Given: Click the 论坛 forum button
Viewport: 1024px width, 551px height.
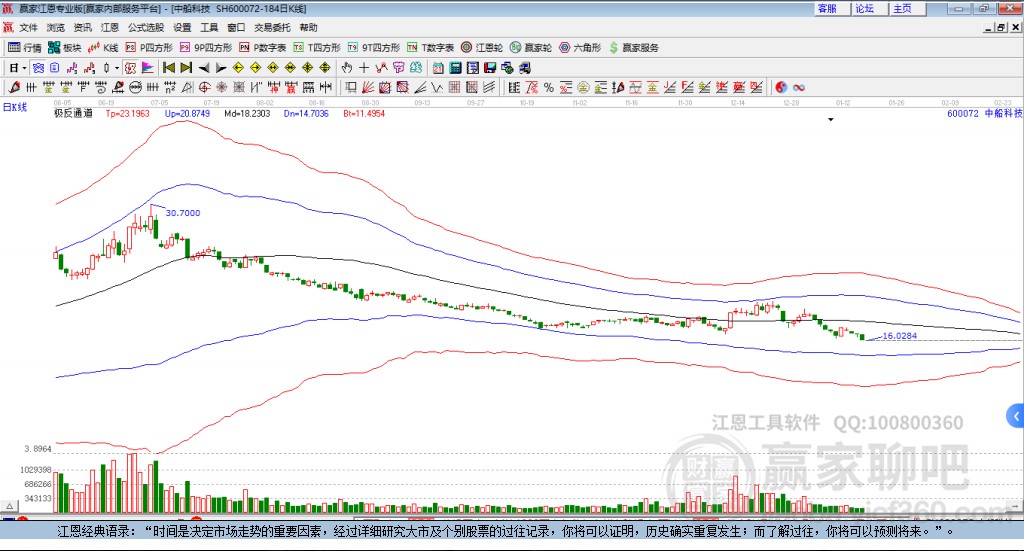Looking at the screenshot, I should pos(870,8).
